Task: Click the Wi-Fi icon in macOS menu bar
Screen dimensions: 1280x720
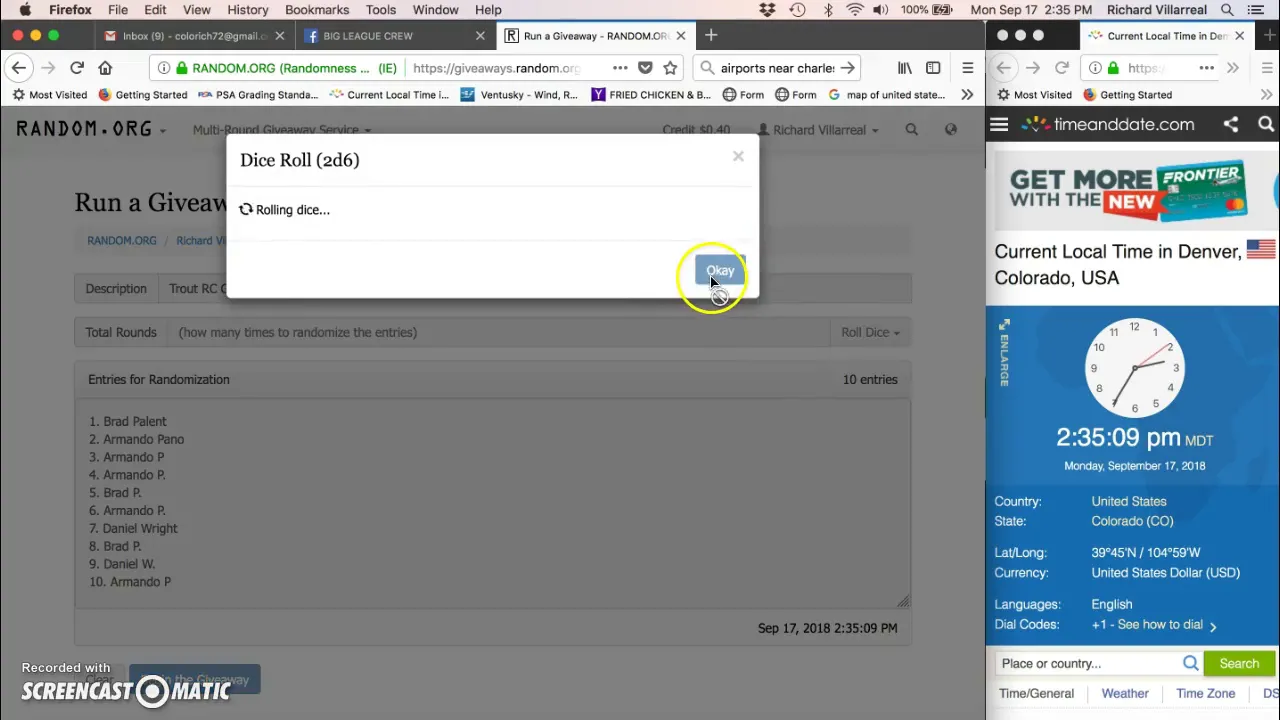Action: (x=855, y=10)
